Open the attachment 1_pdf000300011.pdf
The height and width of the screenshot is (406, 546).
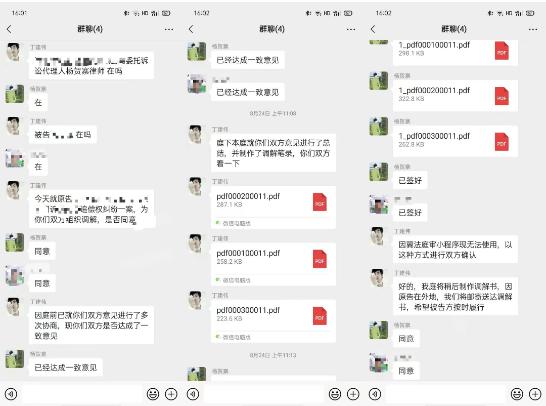pos(455,141)
